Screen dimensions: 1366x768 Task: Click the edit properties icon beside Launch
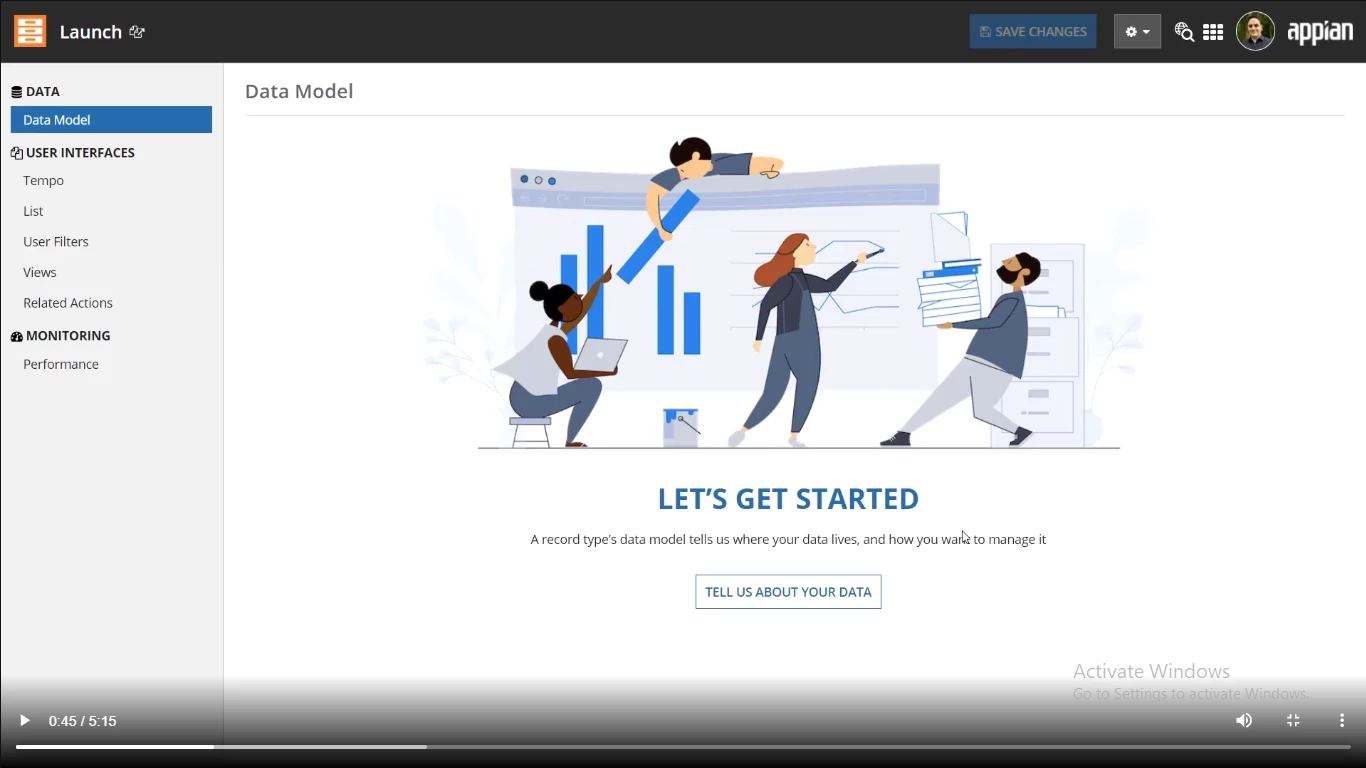point(137,32)
